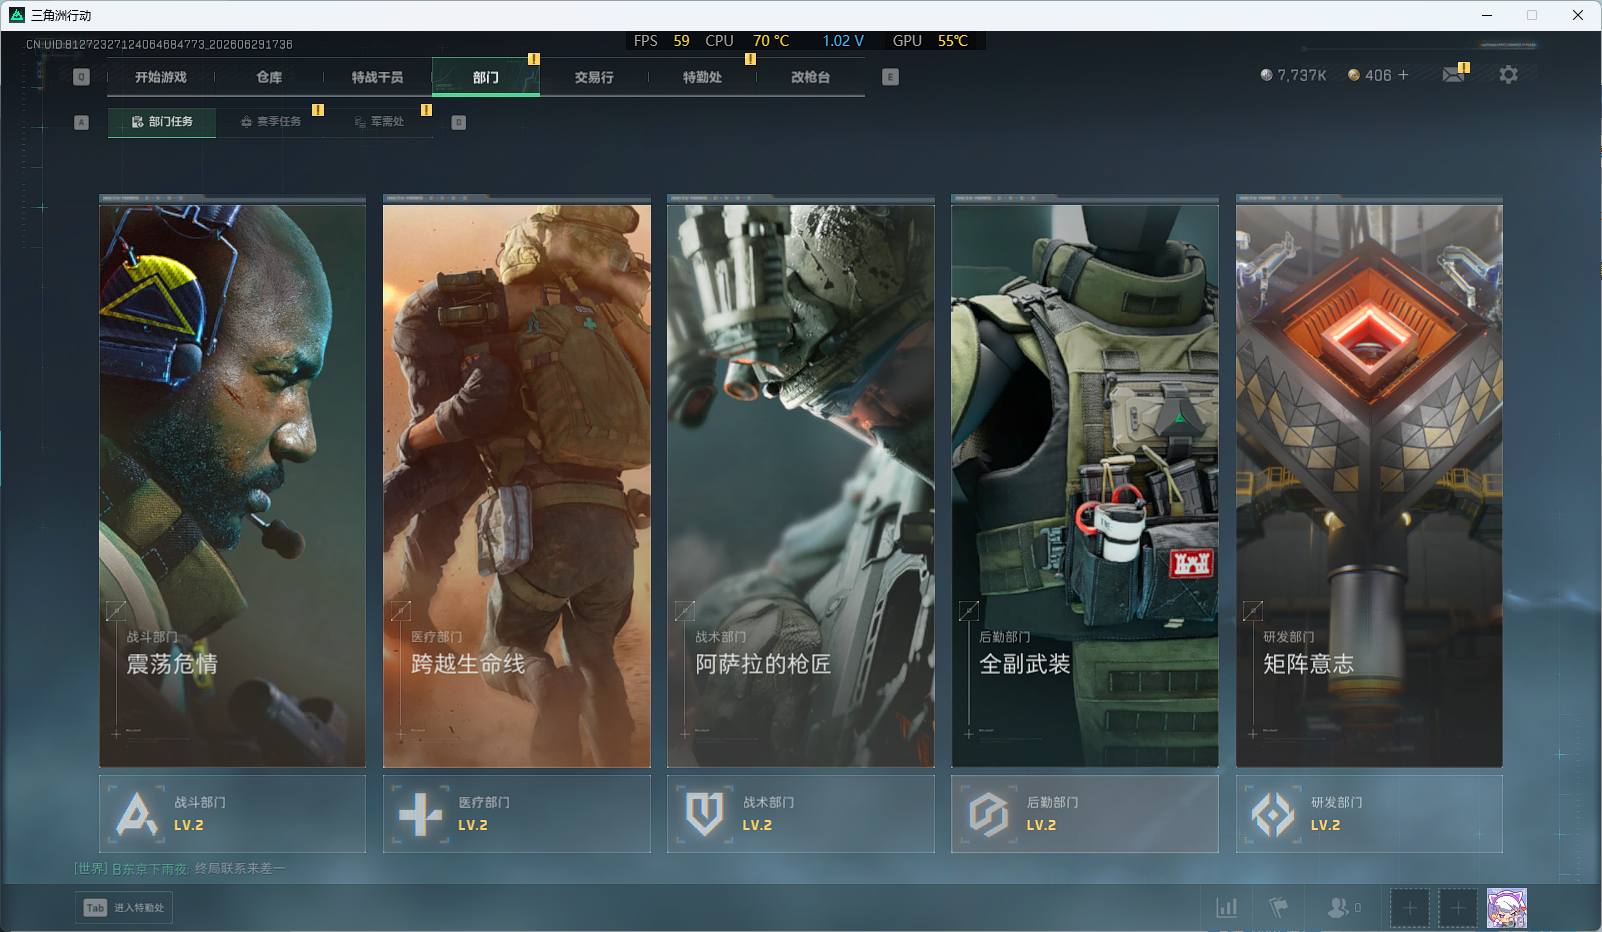Click the CN UID text string
1602x932 pixels.
(159, 44)
